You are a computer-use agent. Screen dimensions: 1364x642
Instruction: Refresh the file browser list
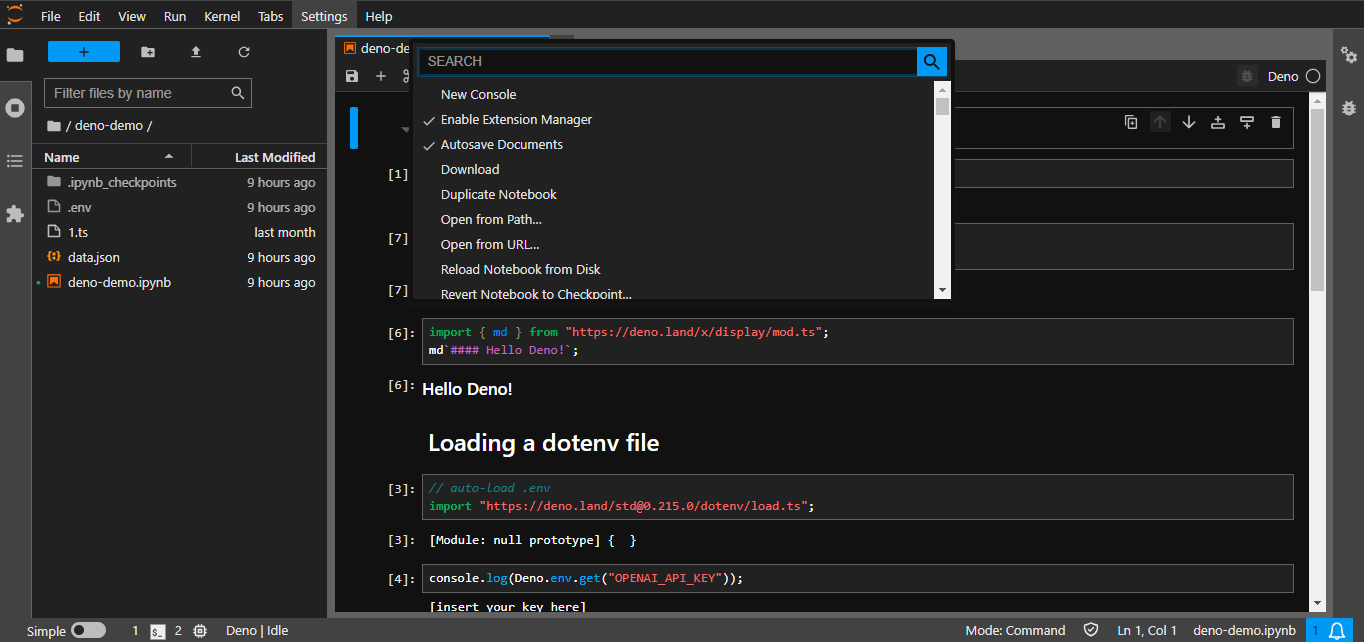(x=244, y=52)
